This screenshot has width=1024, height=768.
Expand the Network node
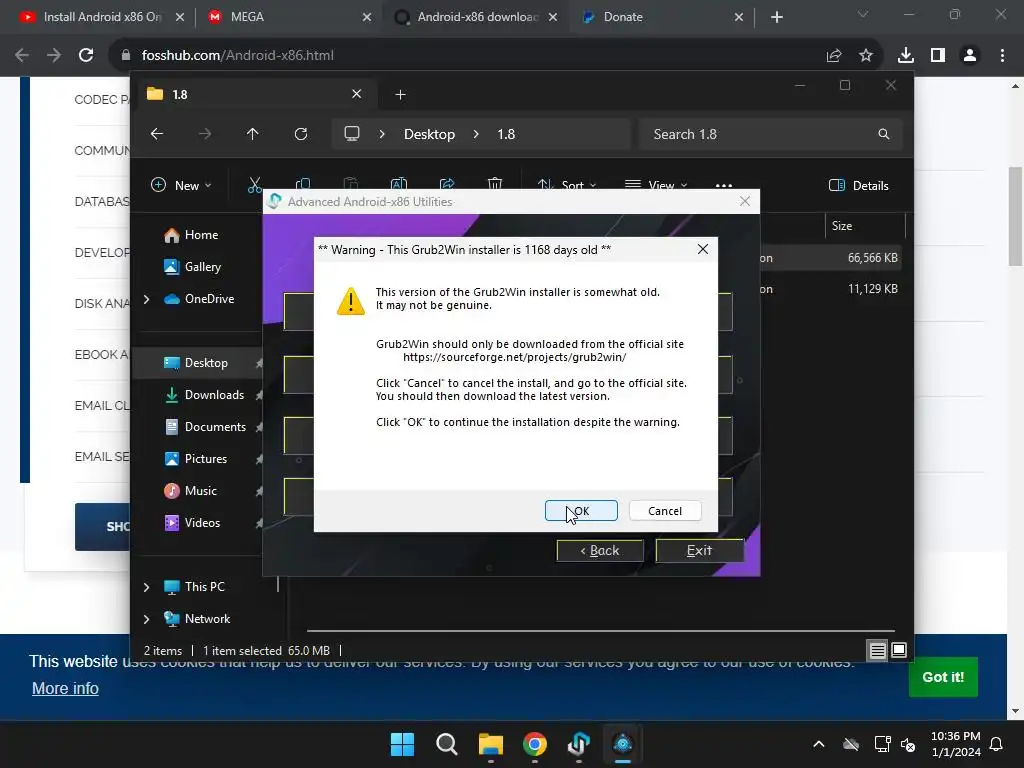(x=146, y=619)
